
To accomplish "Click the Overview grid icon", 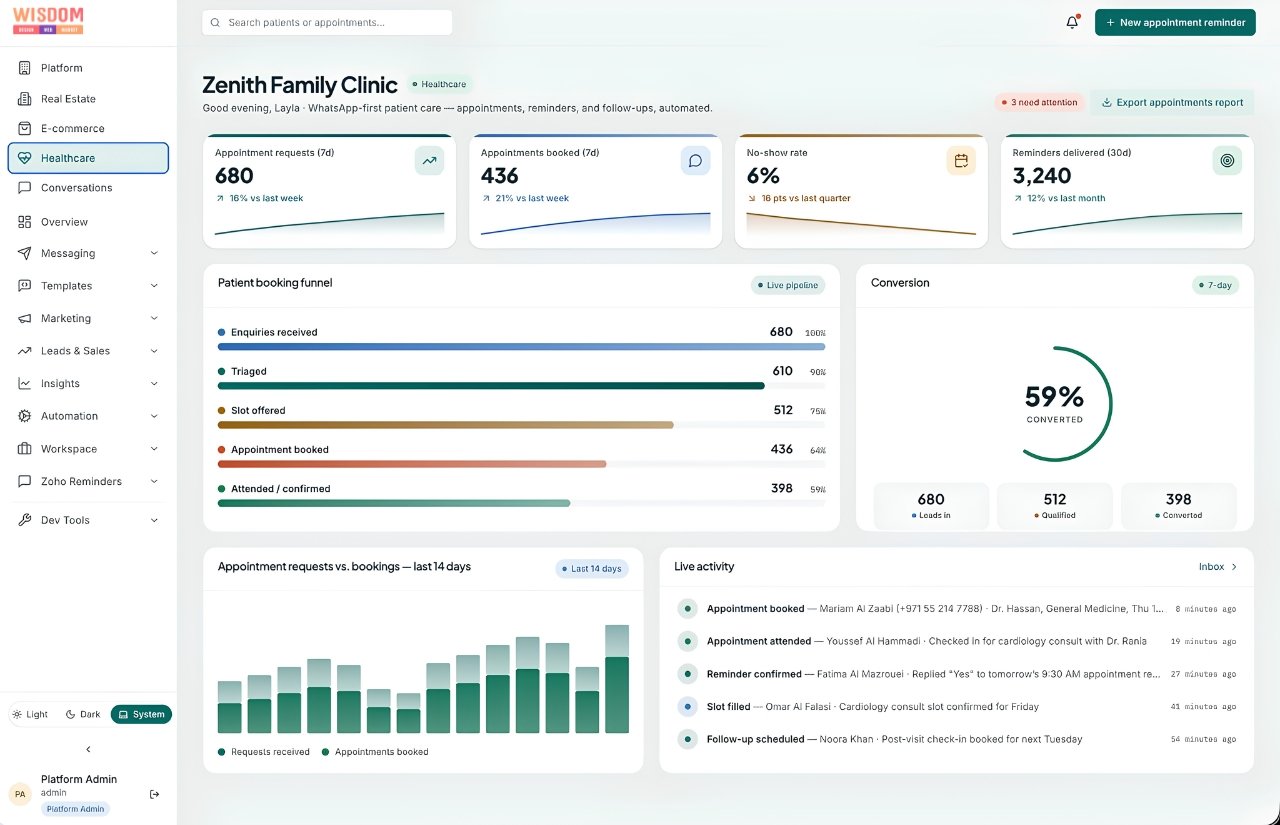I will tap(24, 222).
